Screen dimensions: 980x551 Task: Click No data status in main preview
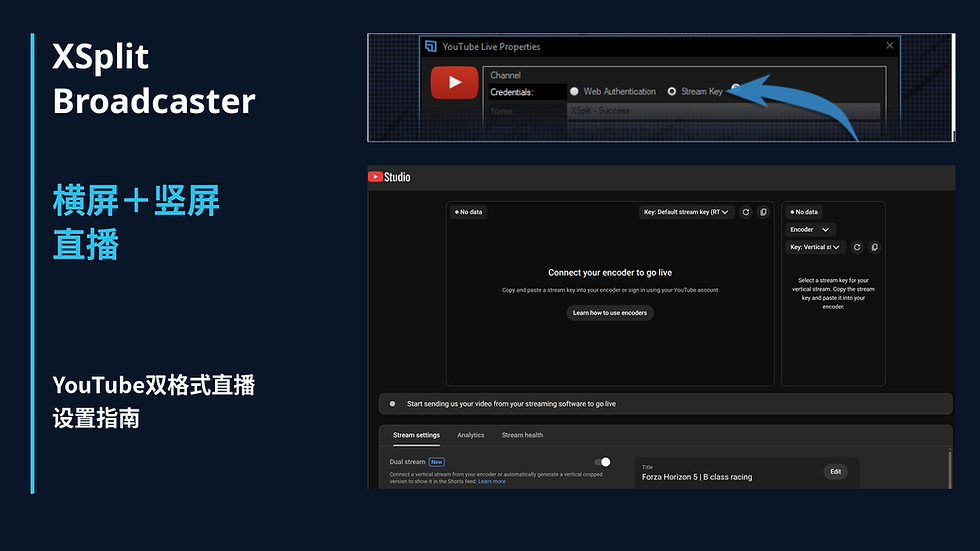pyautogui.click(x=469, y=212)
